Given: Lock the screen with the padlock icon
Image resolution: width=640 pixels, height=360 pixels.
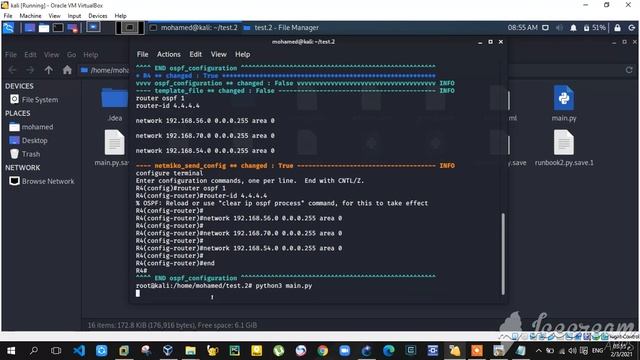Looking at the screenshot, I should [617, 28].
